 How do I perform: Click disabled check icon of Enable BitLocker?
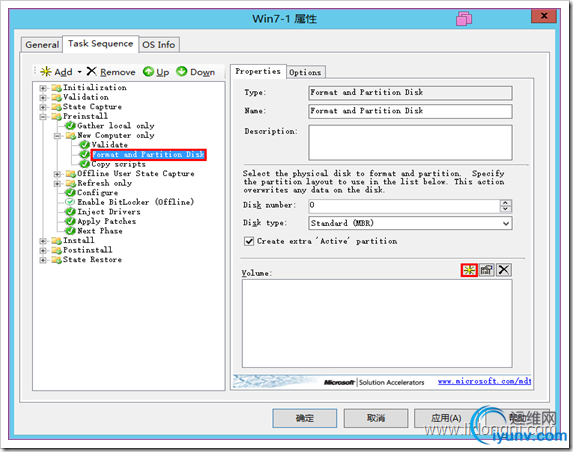tap(70, 202)
